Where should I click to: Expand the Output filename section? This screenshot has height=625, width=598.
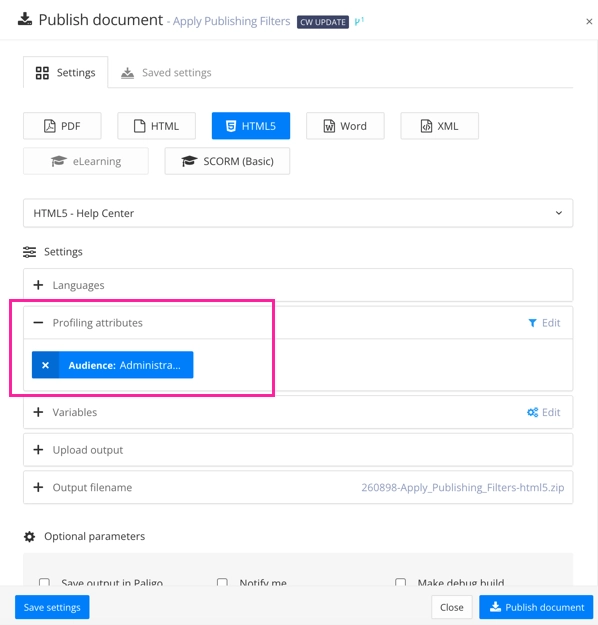[x=38, y=487]
